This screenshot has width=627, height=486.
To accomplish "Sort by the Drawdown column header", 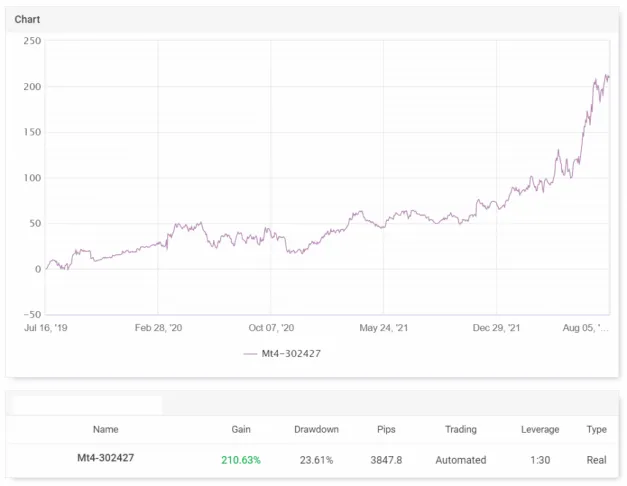I will click(316, 429).
